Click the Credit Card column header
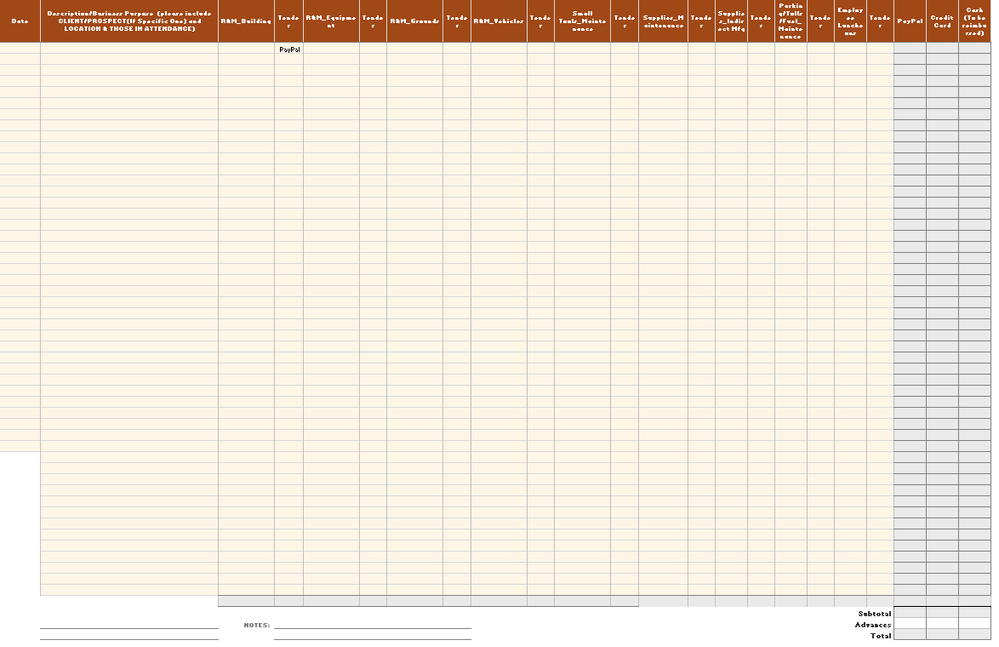999x647 pixels. pos(942,21)
